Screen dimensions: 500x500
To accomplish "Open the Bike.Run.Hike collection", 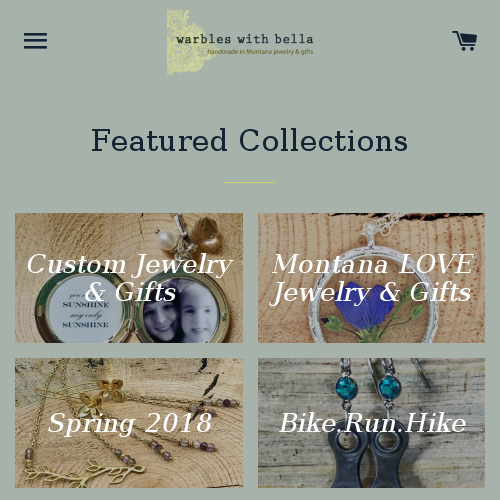I will pos(371,423).
